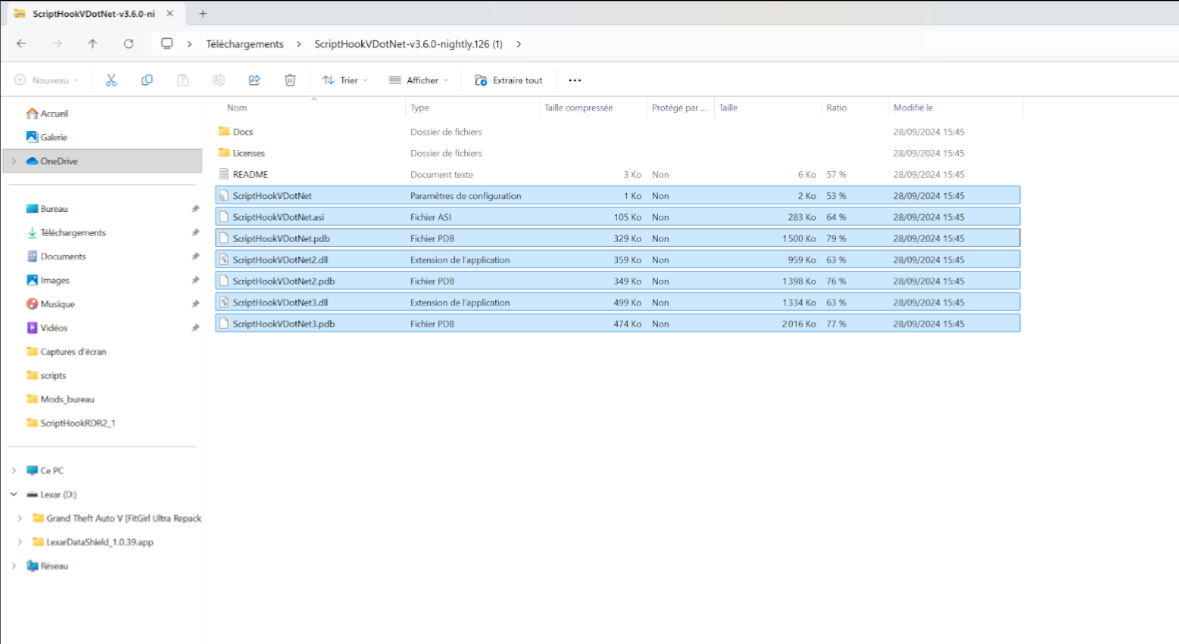Open the Afficher view dropdown

417,80
